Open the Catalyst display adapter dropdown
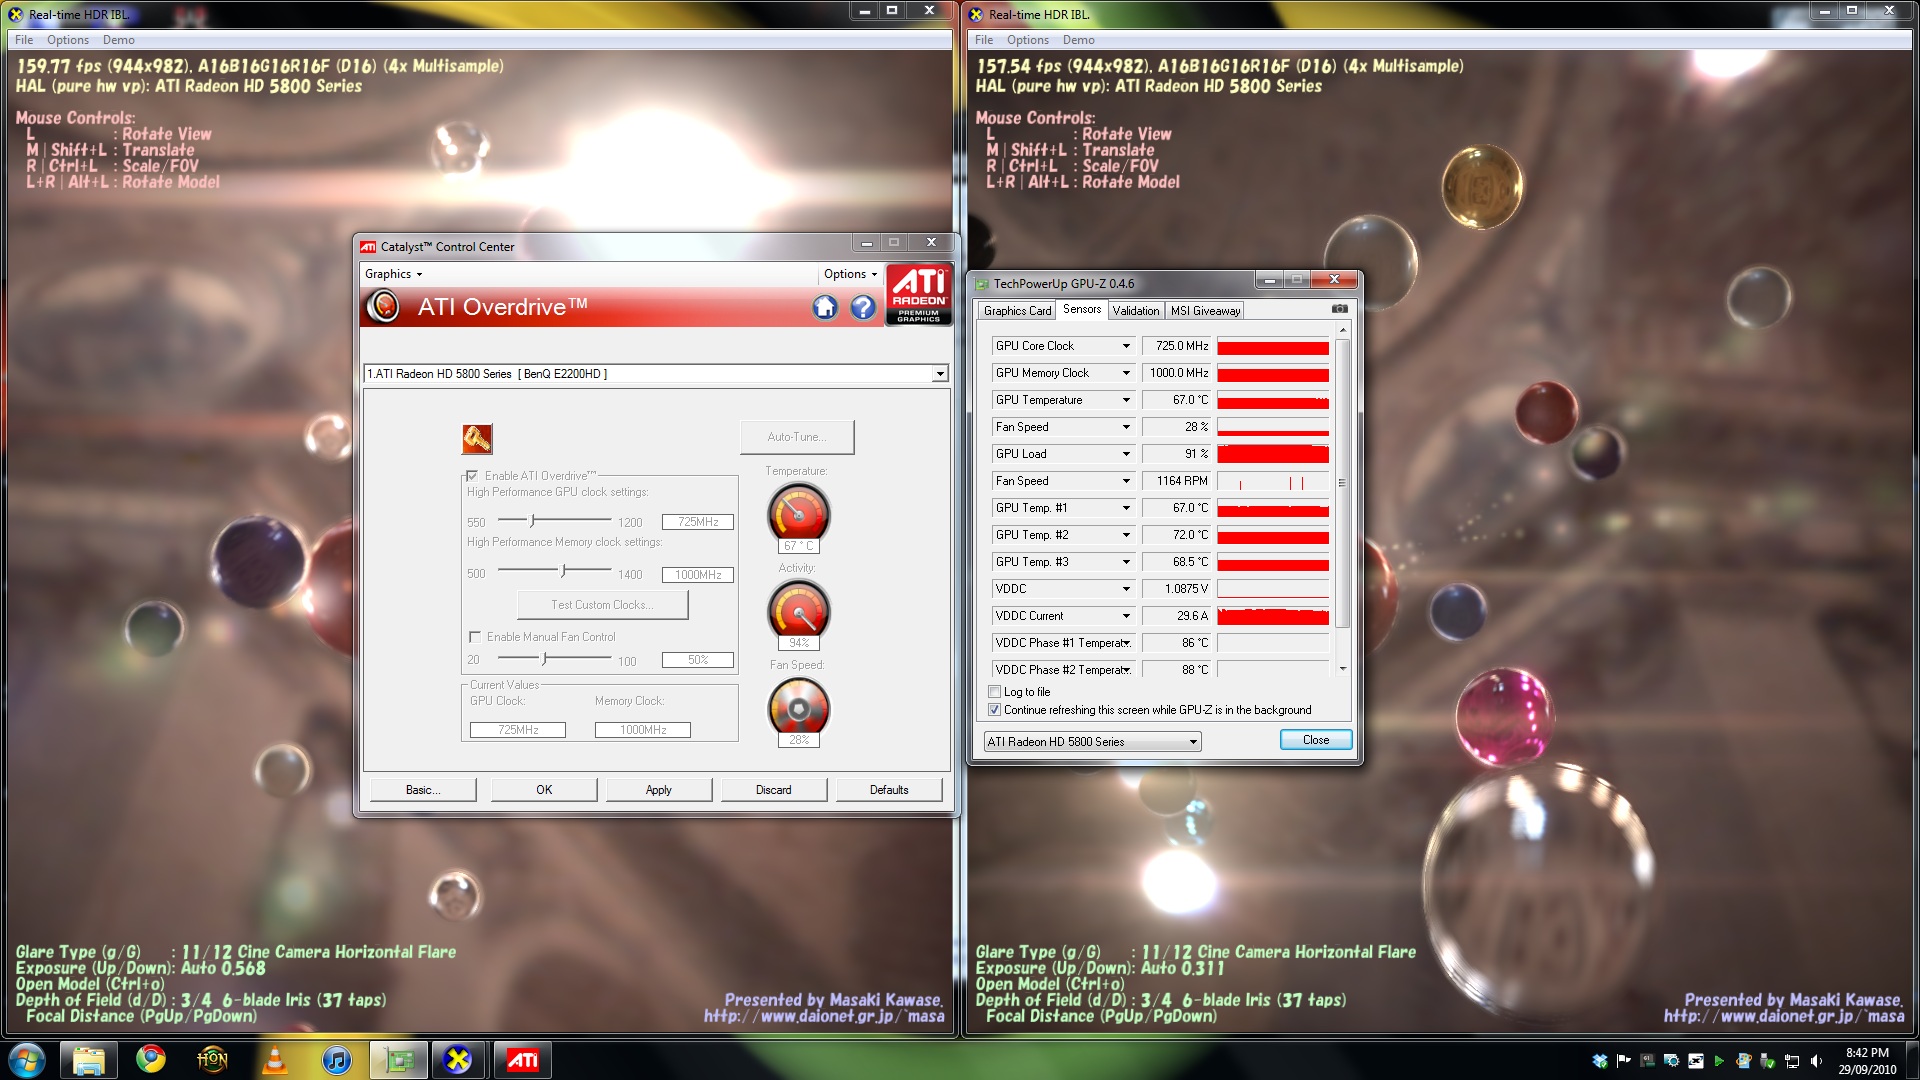The height and width of the screenshot is (1080, 1920). (x=656, y=374)
